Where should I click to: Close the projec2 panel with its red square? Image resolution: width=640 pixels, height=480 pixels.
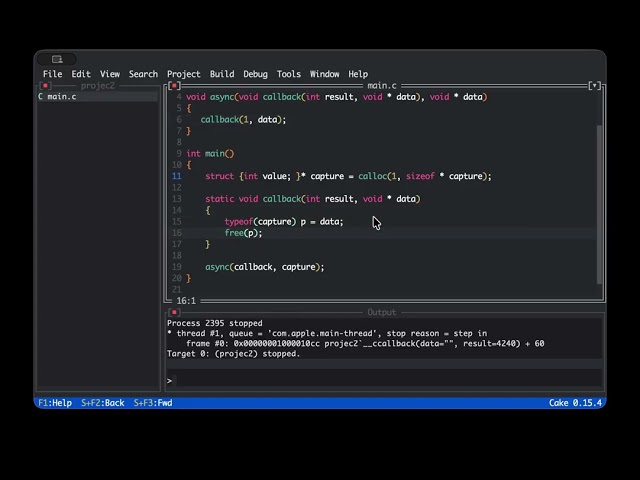pyautogui.click(x=45, y=86)
